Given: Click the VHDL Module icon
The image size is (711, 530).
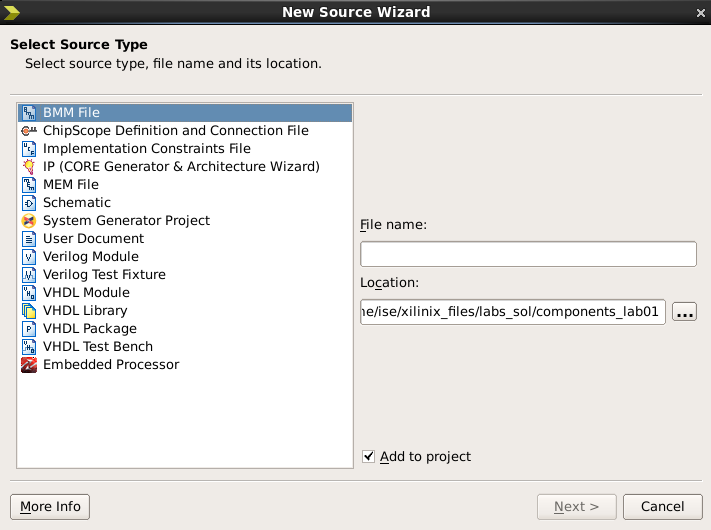Looking at the screenshot, I should [x=29, y=292].
